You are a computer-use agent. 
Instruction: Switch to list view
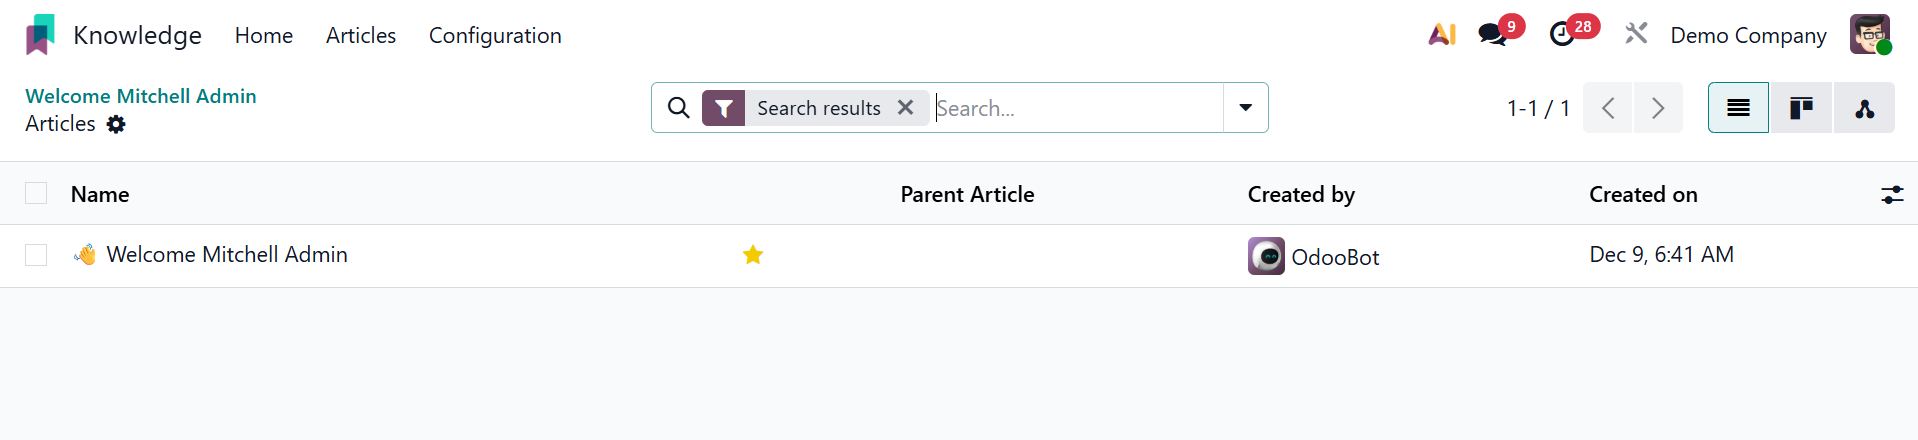[x=1738, y=108]
